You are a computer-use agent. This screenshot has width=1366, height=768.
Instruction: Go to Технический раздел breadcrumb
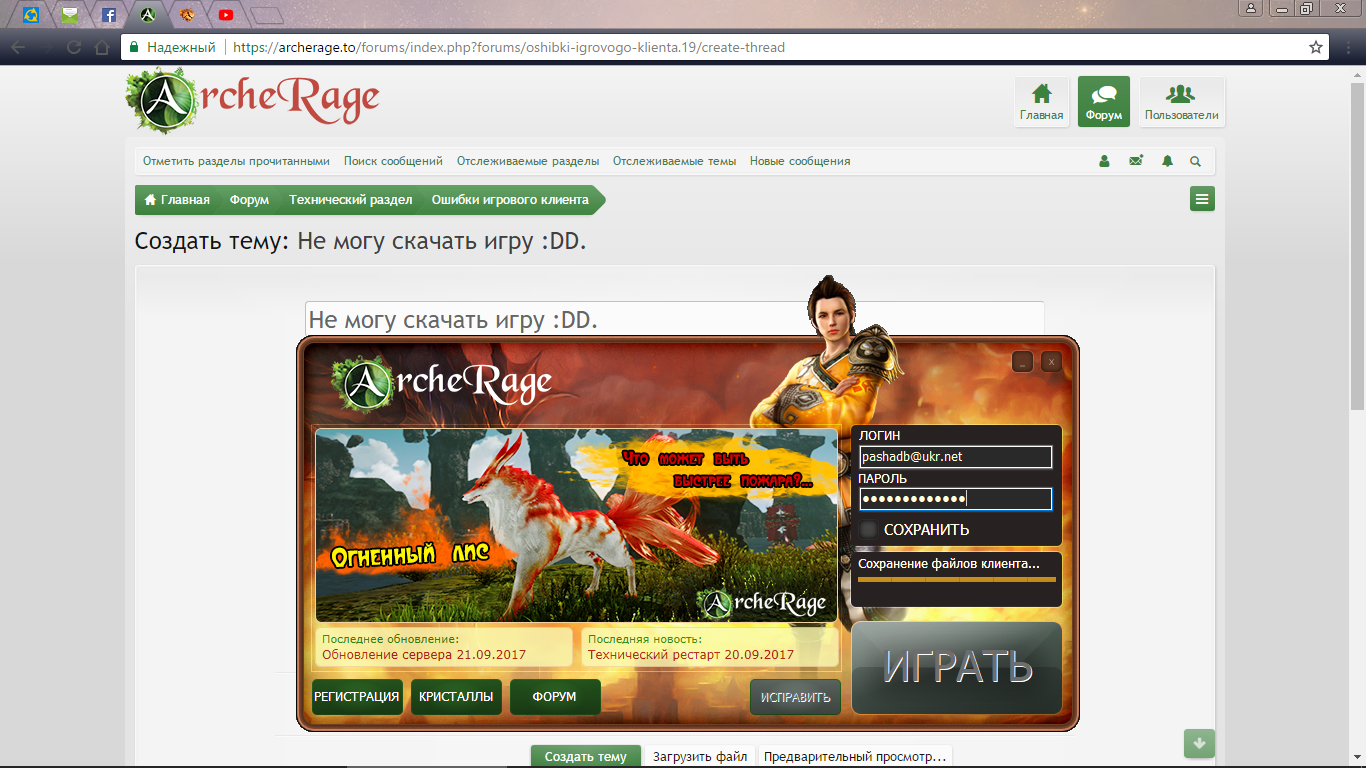[351, 200]
